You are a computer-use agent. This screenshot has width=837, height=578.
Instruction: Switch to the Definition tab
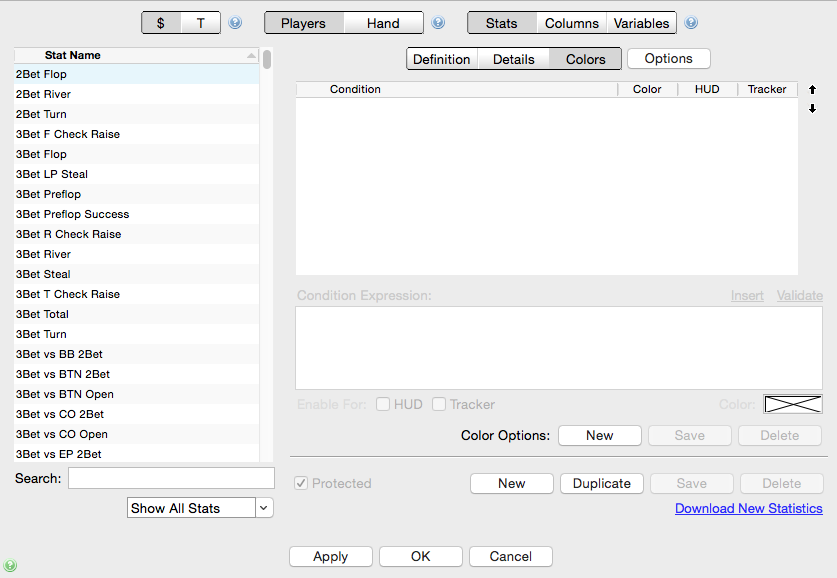pyautogui.click(x=442, y=59)
